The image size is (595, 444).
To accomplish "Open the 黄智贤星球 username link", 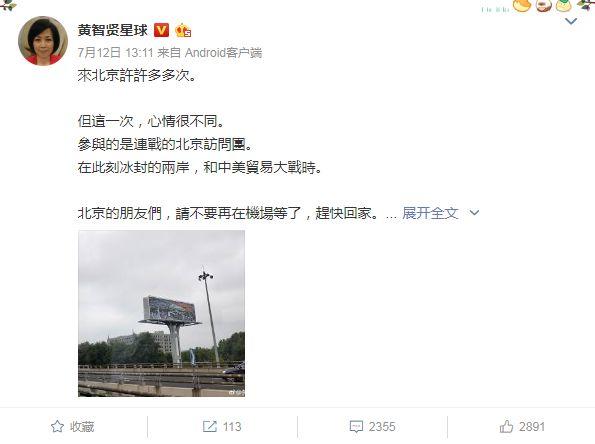I will (112, 30).
